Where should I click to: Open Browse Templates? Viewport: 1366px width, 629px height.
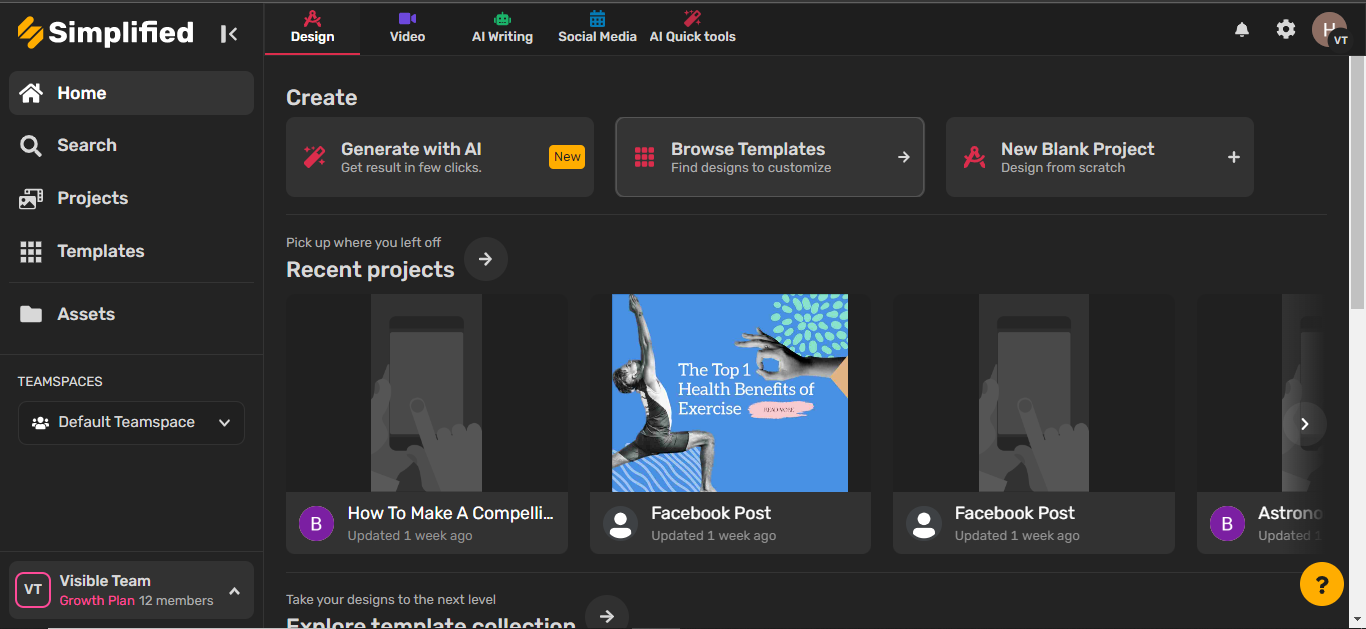(x=769, y=157)
